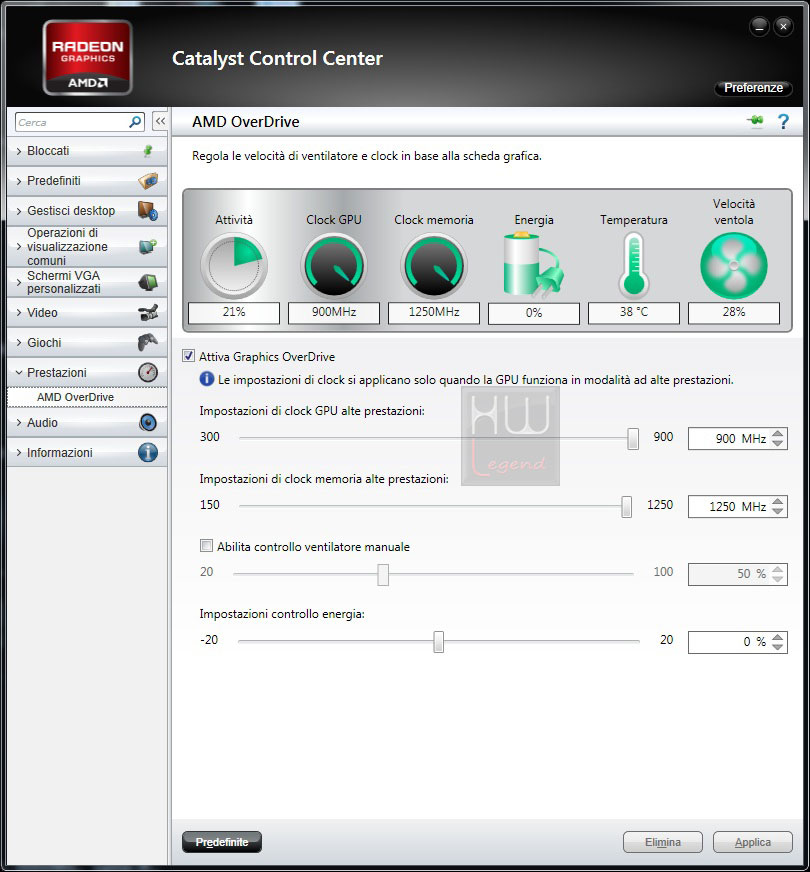
Task: Click the Informazioni info icon
Action: tap(148, 453)
